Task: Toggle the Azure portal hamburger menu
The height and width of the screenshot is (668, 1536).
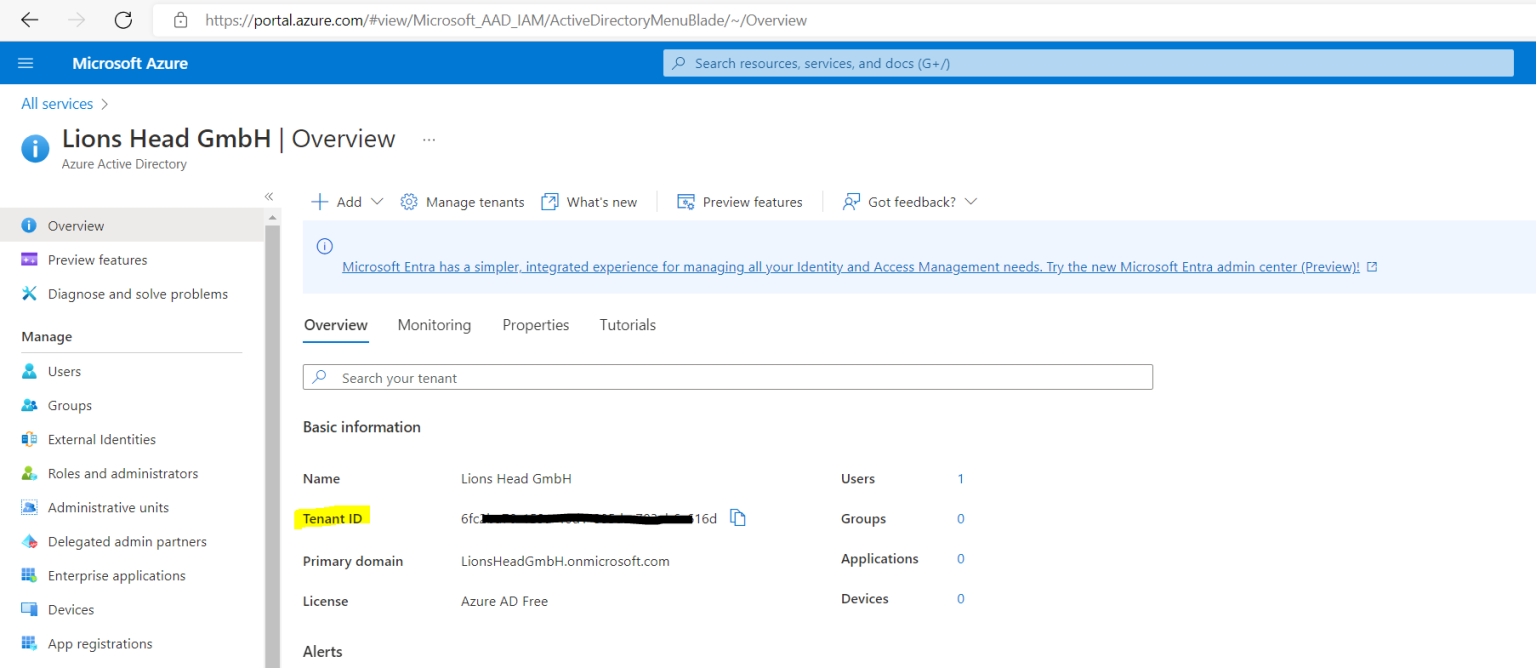Action: click(x=25, y=62)
